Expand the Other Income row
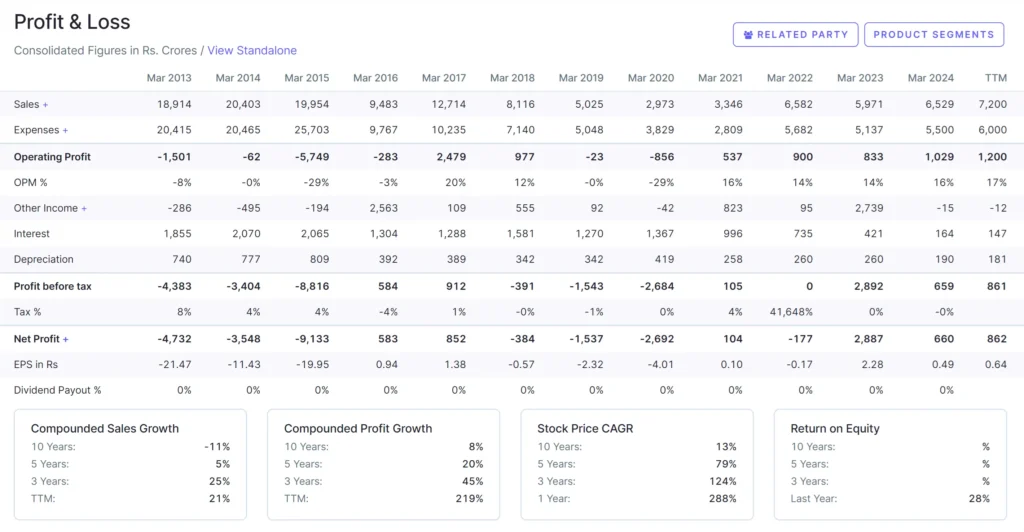The height and width of the screenshot is (532, 1024). [x=84, y=208]
